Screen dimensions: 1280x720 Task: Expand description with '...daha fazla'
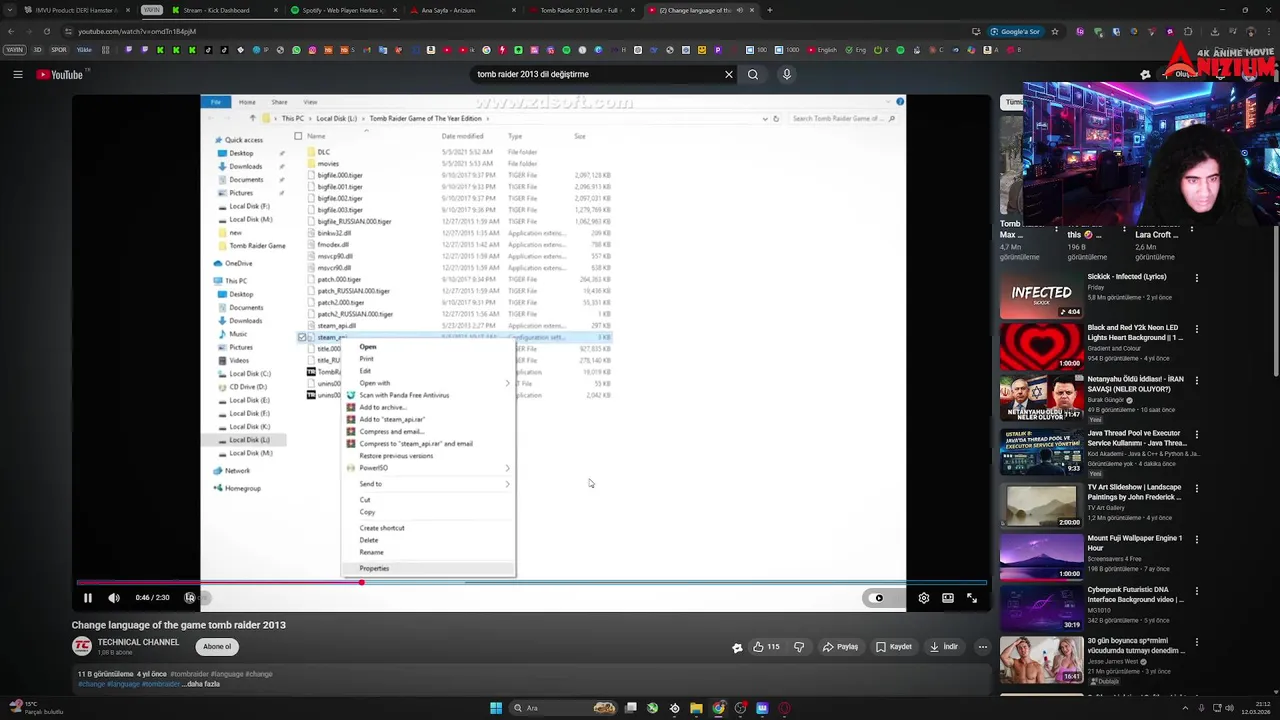click(x=199, y=684)
